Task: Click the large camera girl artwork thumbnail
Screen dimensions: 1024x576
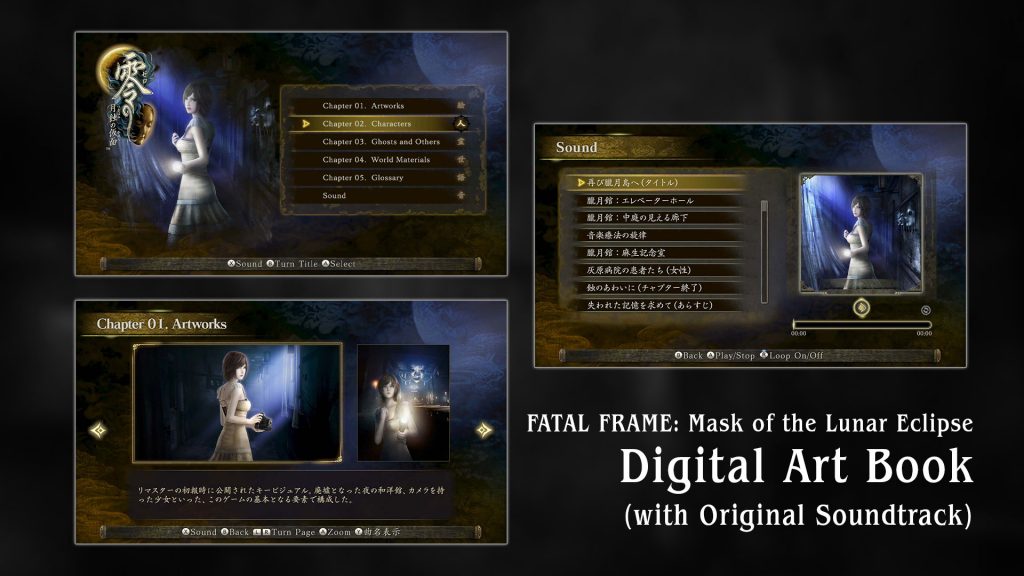Action: (x=238, y=403)
